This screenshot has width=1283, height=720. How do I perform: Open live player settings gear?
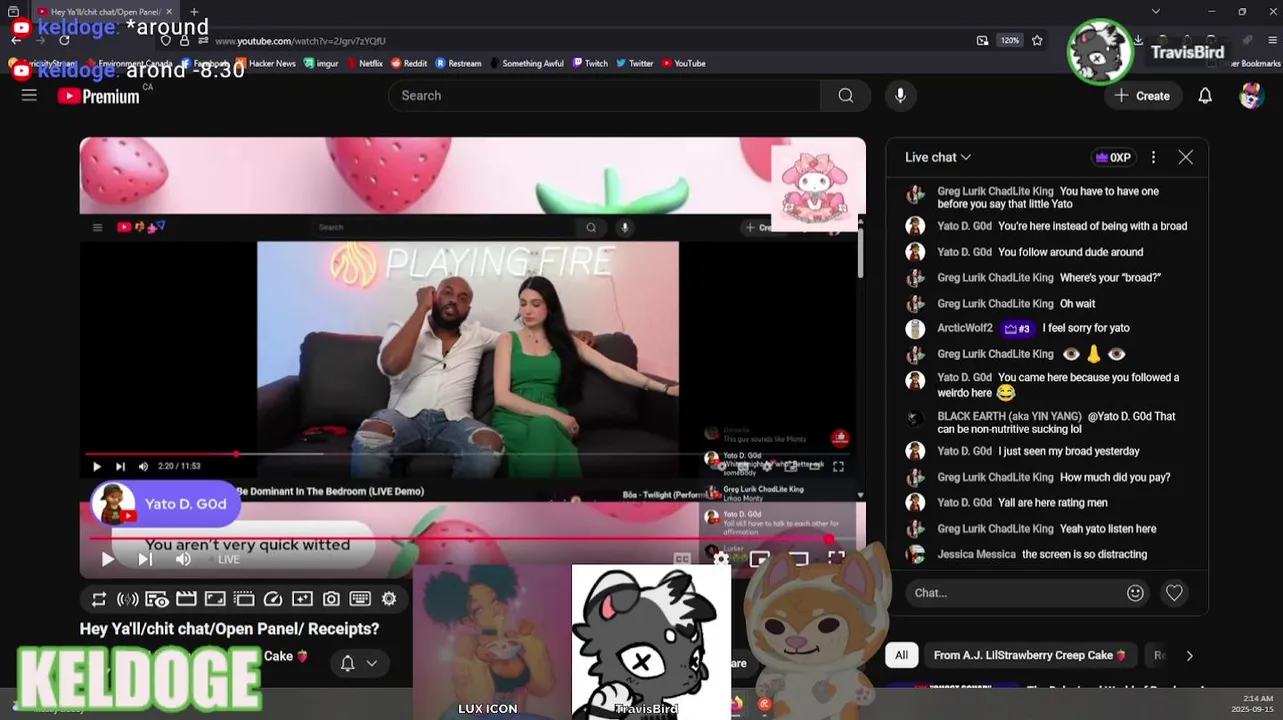coord(721,559)
